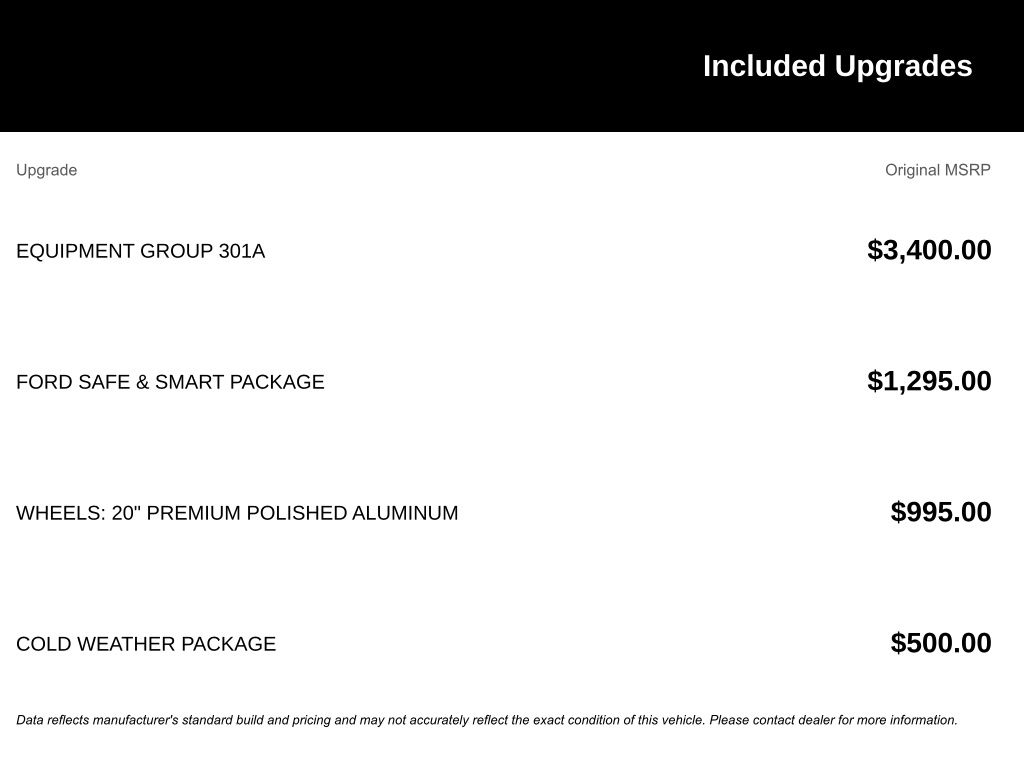Screen dimensions: 1024x768
Task: Click the $995.00 price
Action: pos(940,512)
